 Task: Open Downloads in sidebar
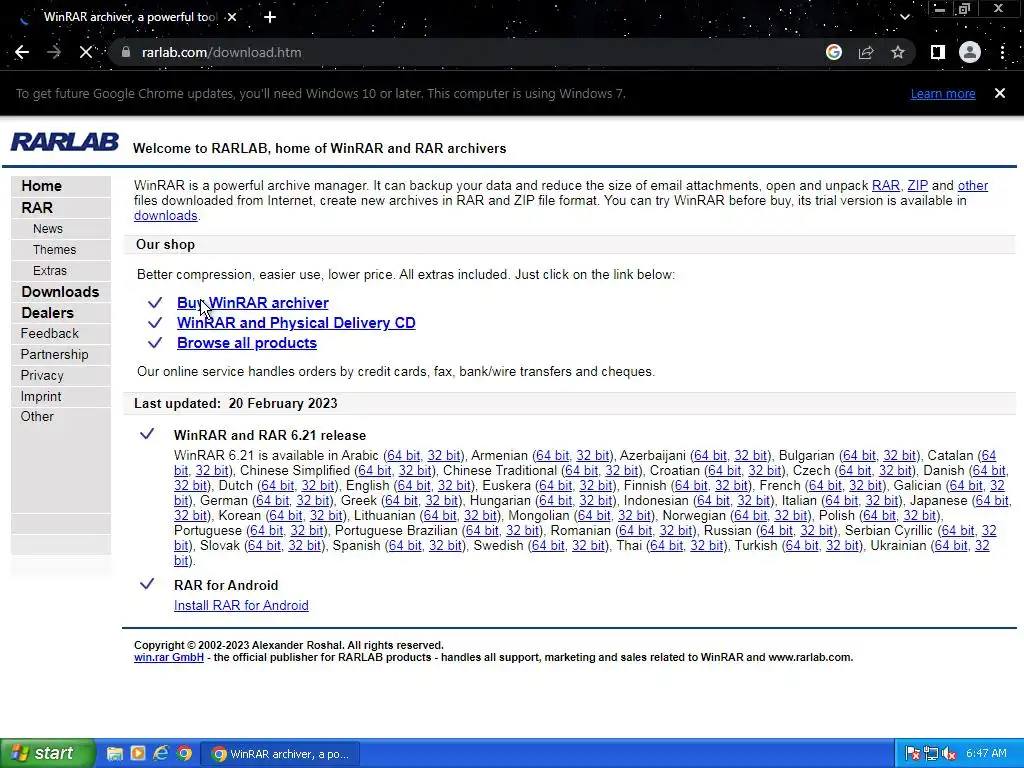click(60, 292)
